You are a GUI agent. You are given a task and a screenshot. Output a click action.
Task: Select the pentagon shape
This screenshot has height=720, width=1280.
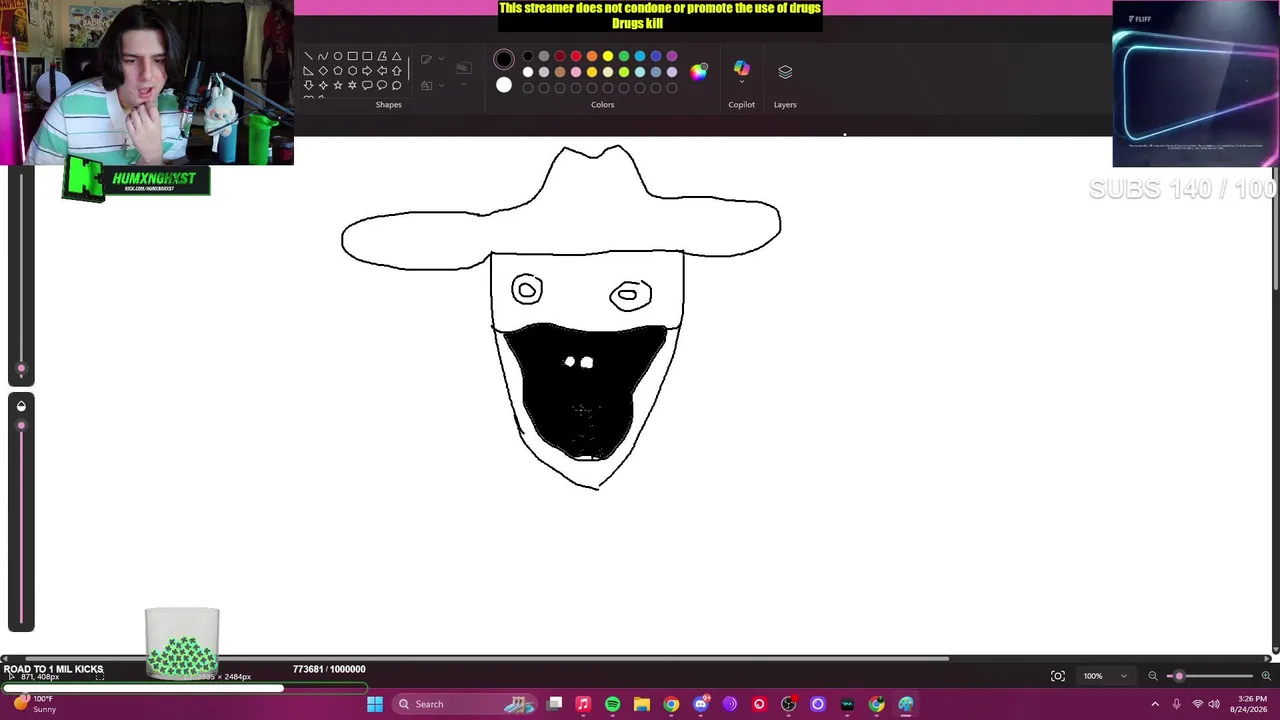point(338,71)
